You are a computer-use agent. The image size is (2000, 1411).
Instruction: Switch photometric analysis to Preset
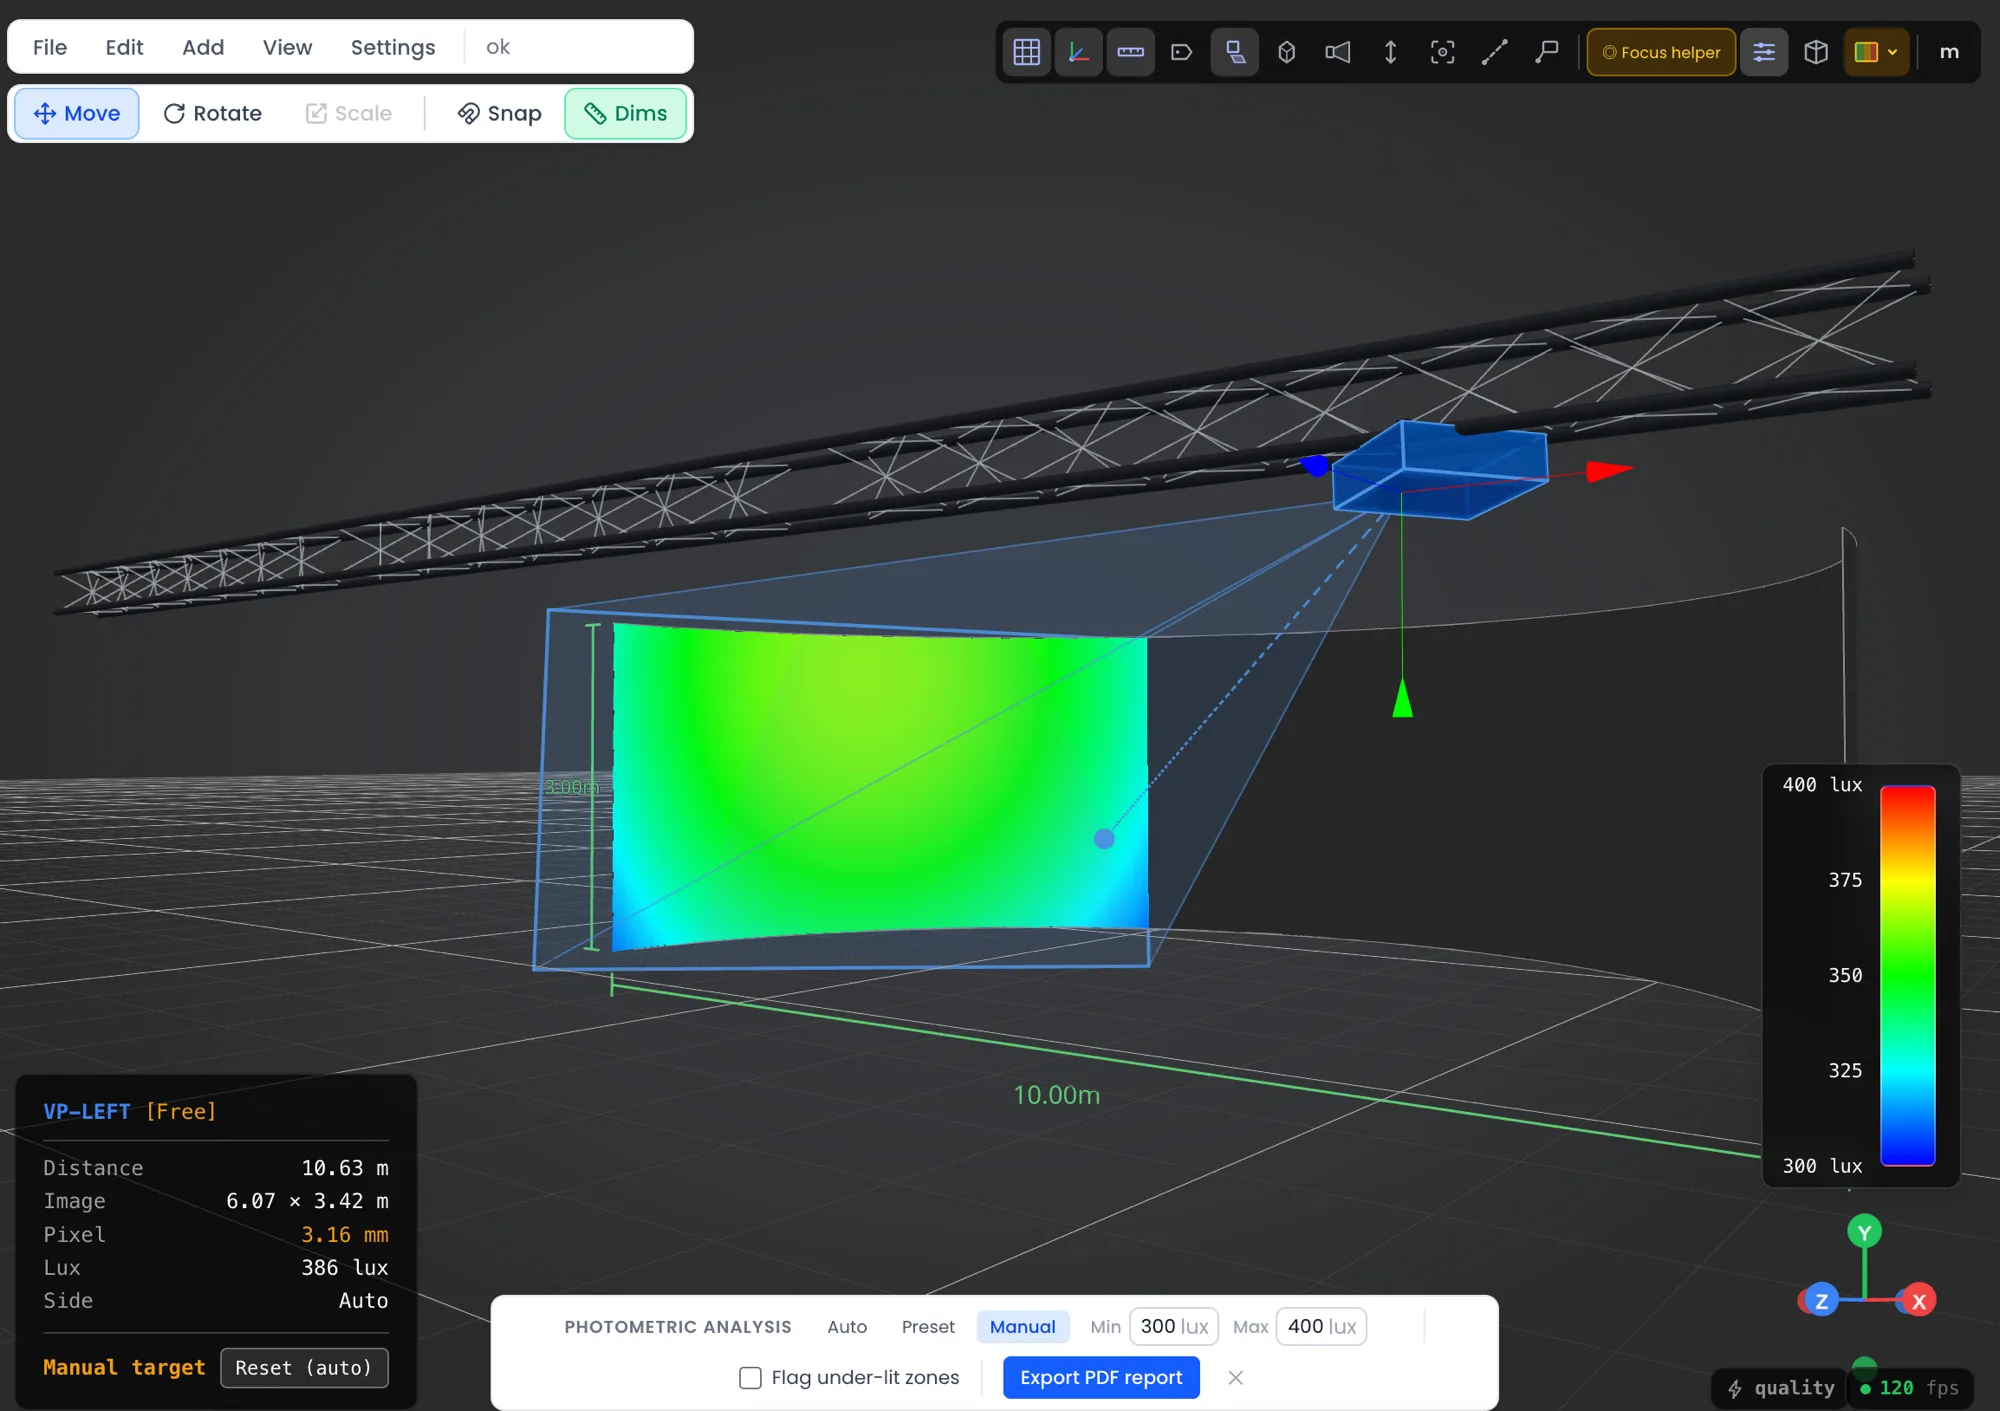click(x=928, y=1326)
